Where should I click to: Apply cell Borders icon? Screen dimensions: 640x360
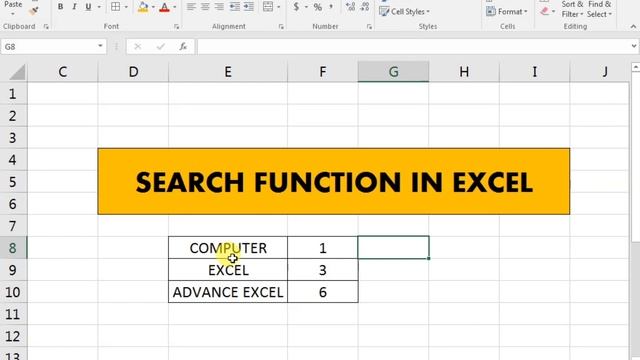pyautogui.click(x=116, y=7)
